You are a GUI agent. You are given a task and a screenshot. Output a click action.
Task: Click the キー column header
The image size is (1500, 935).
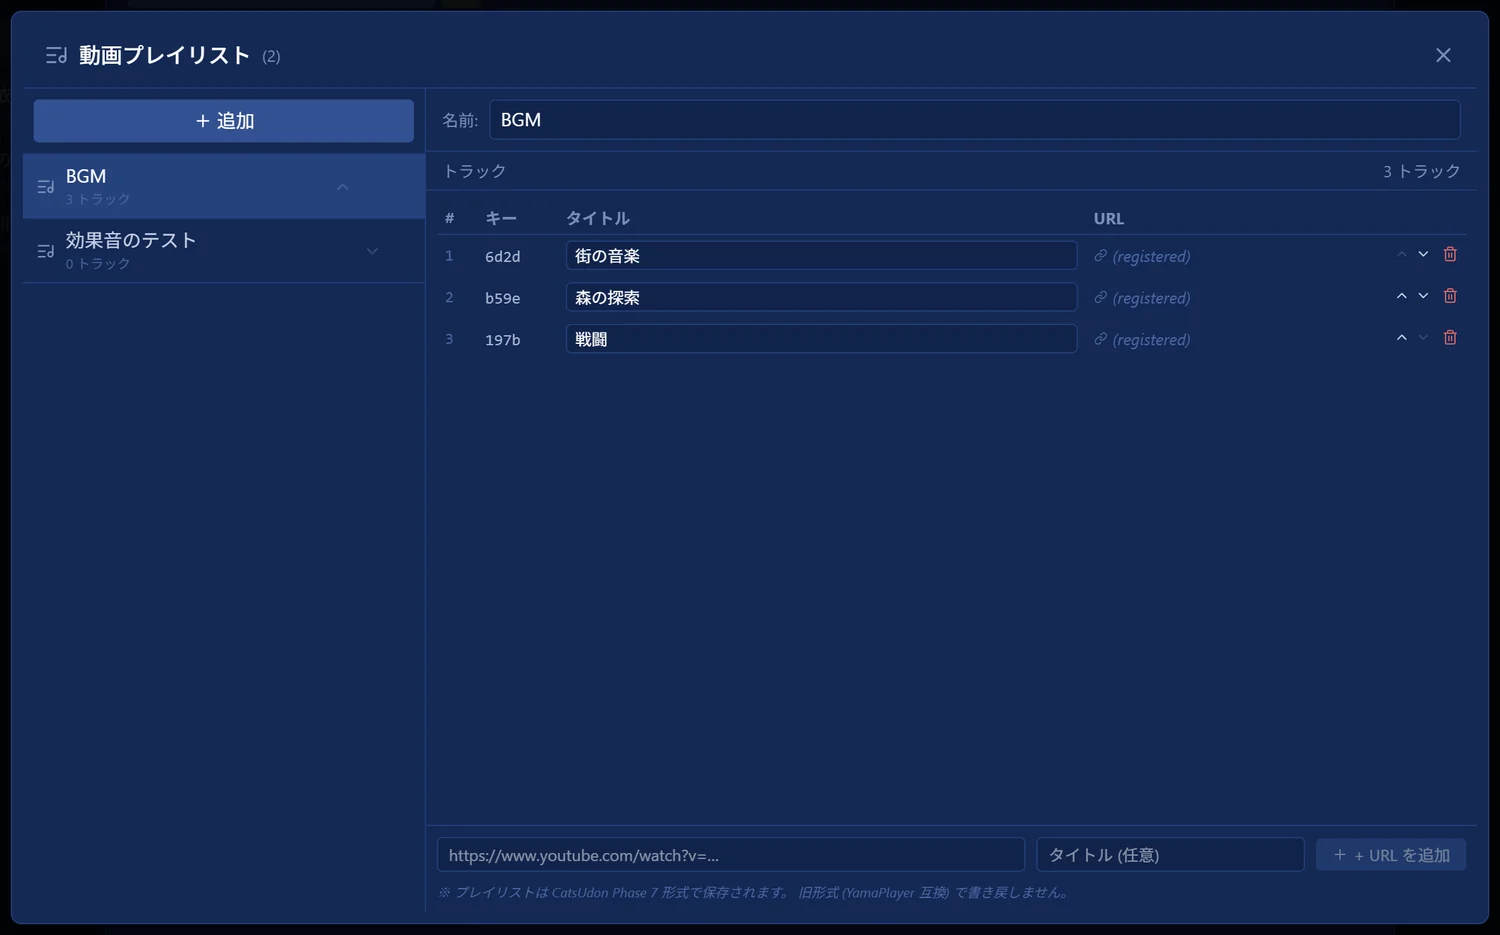coord(501,218)
